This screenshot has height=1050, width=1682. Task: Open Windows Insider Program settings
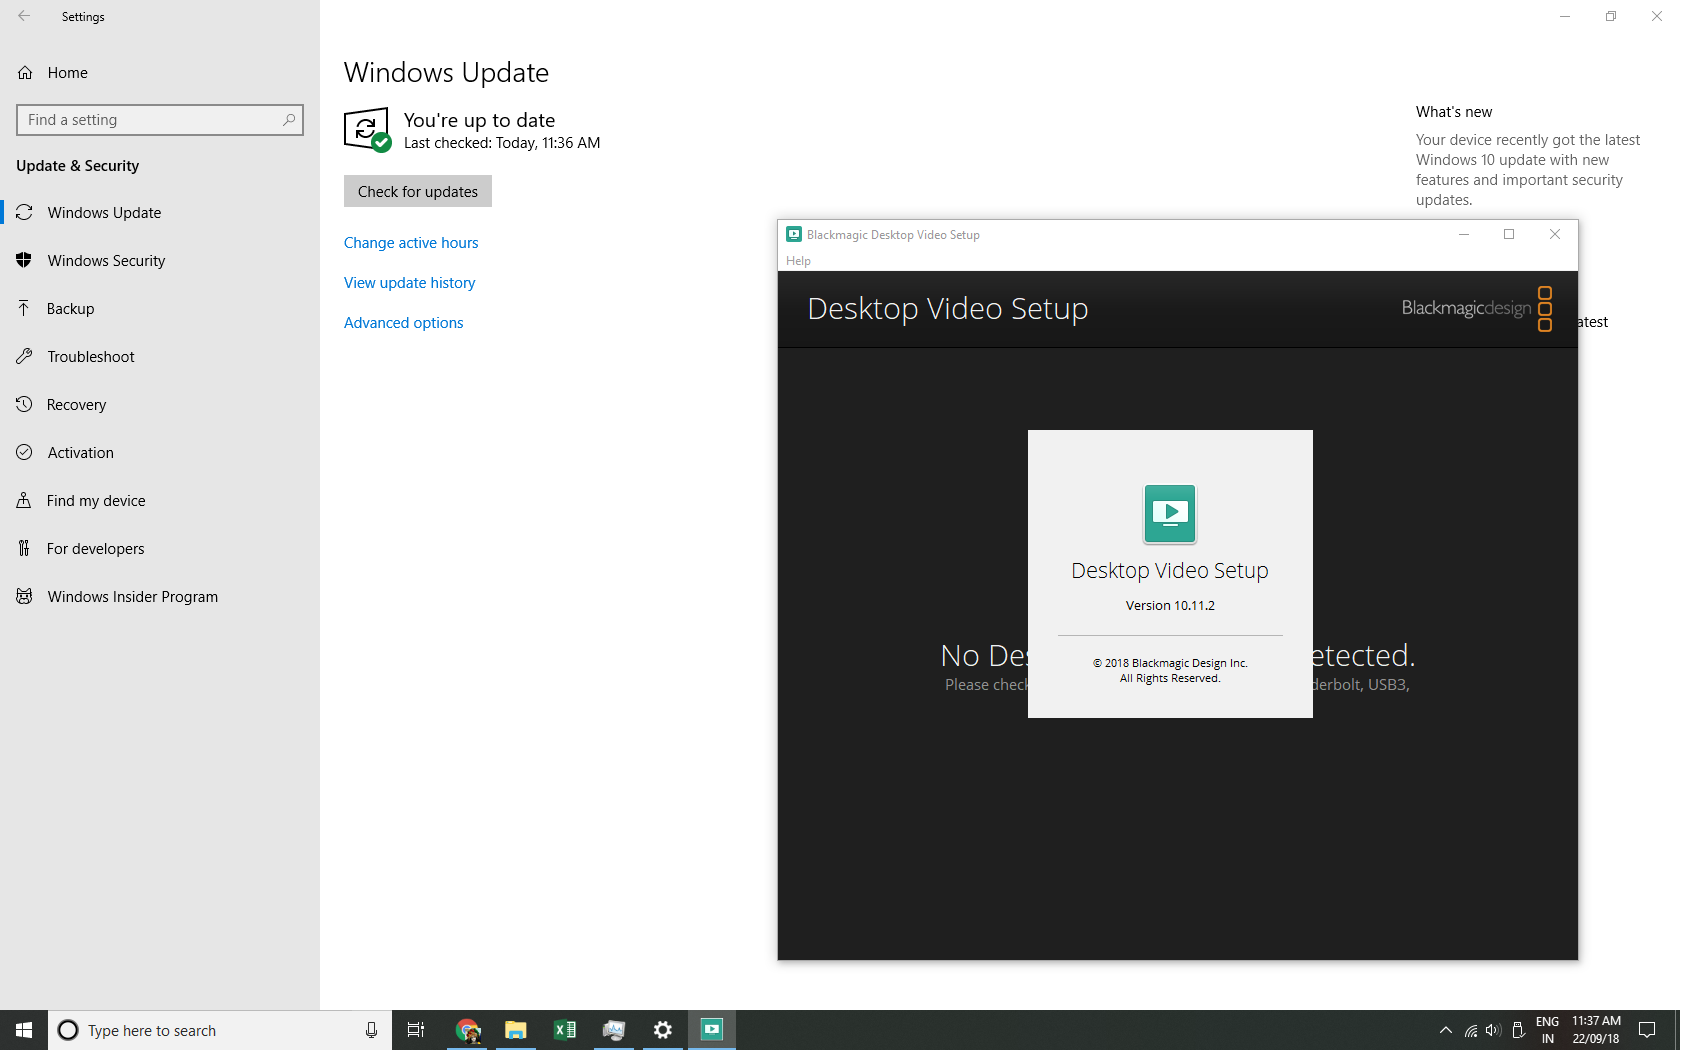(x=160, y=596)
